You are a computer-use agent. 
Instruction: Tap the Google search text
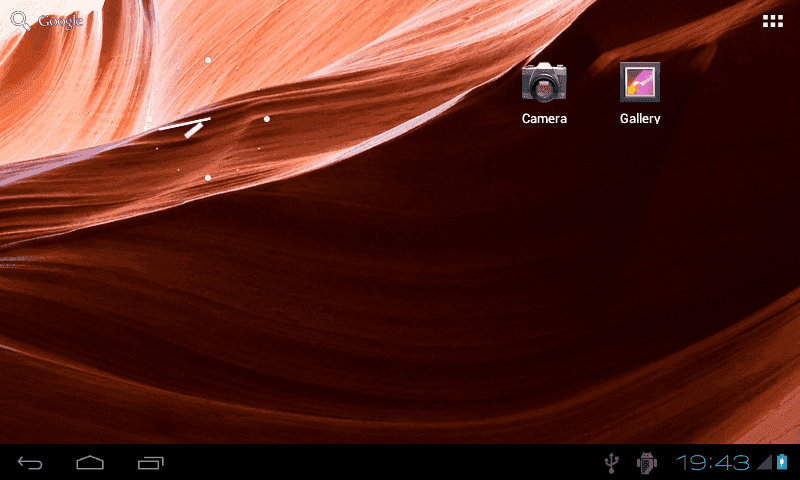coord(60,21)
